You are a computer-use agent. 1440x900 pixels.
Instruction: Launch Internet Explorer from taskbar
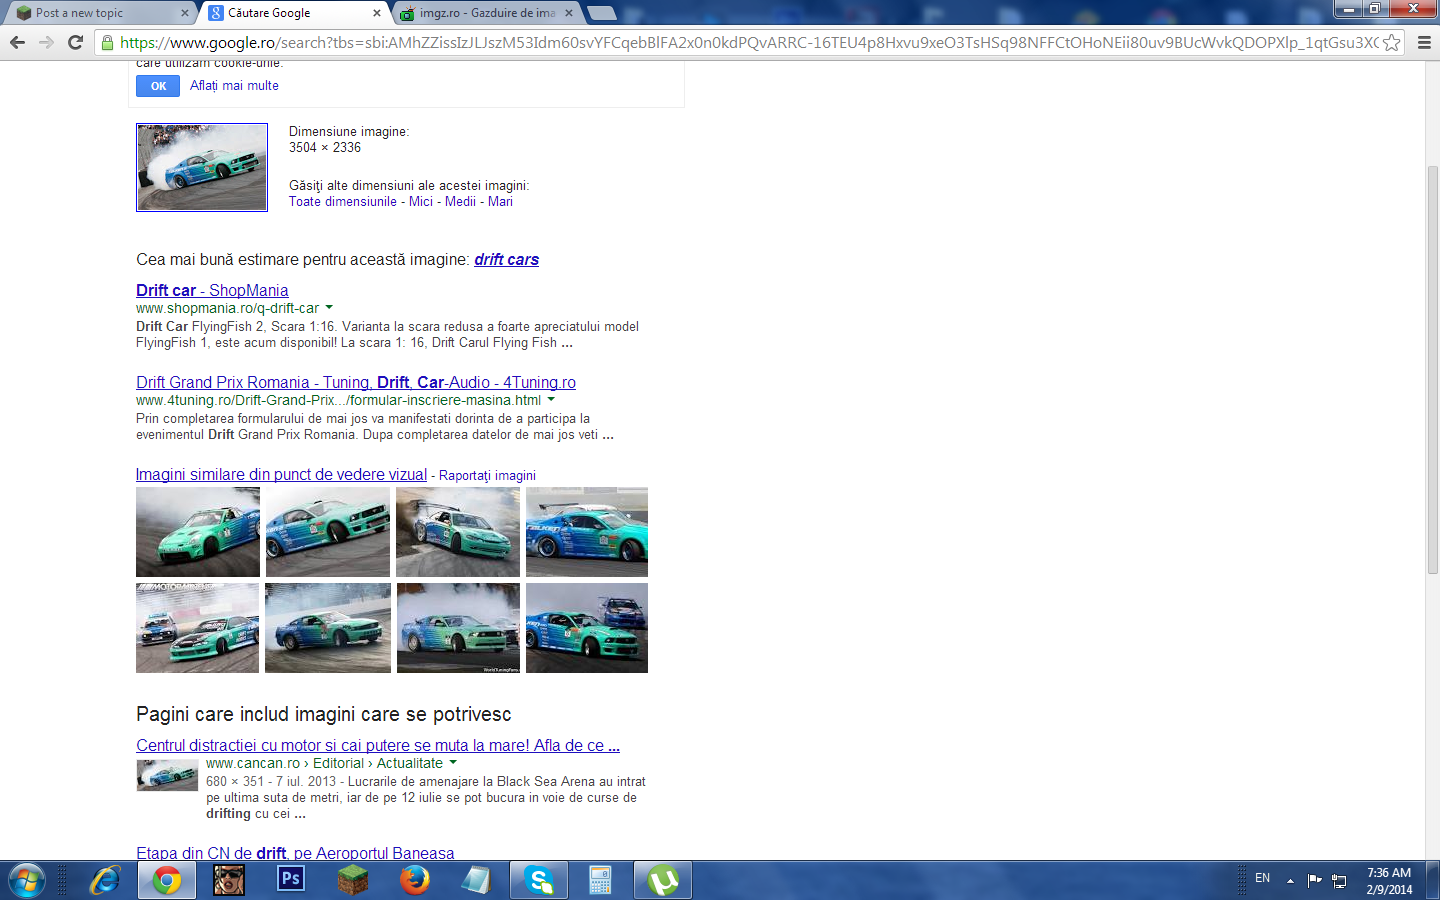pos(105,880)
